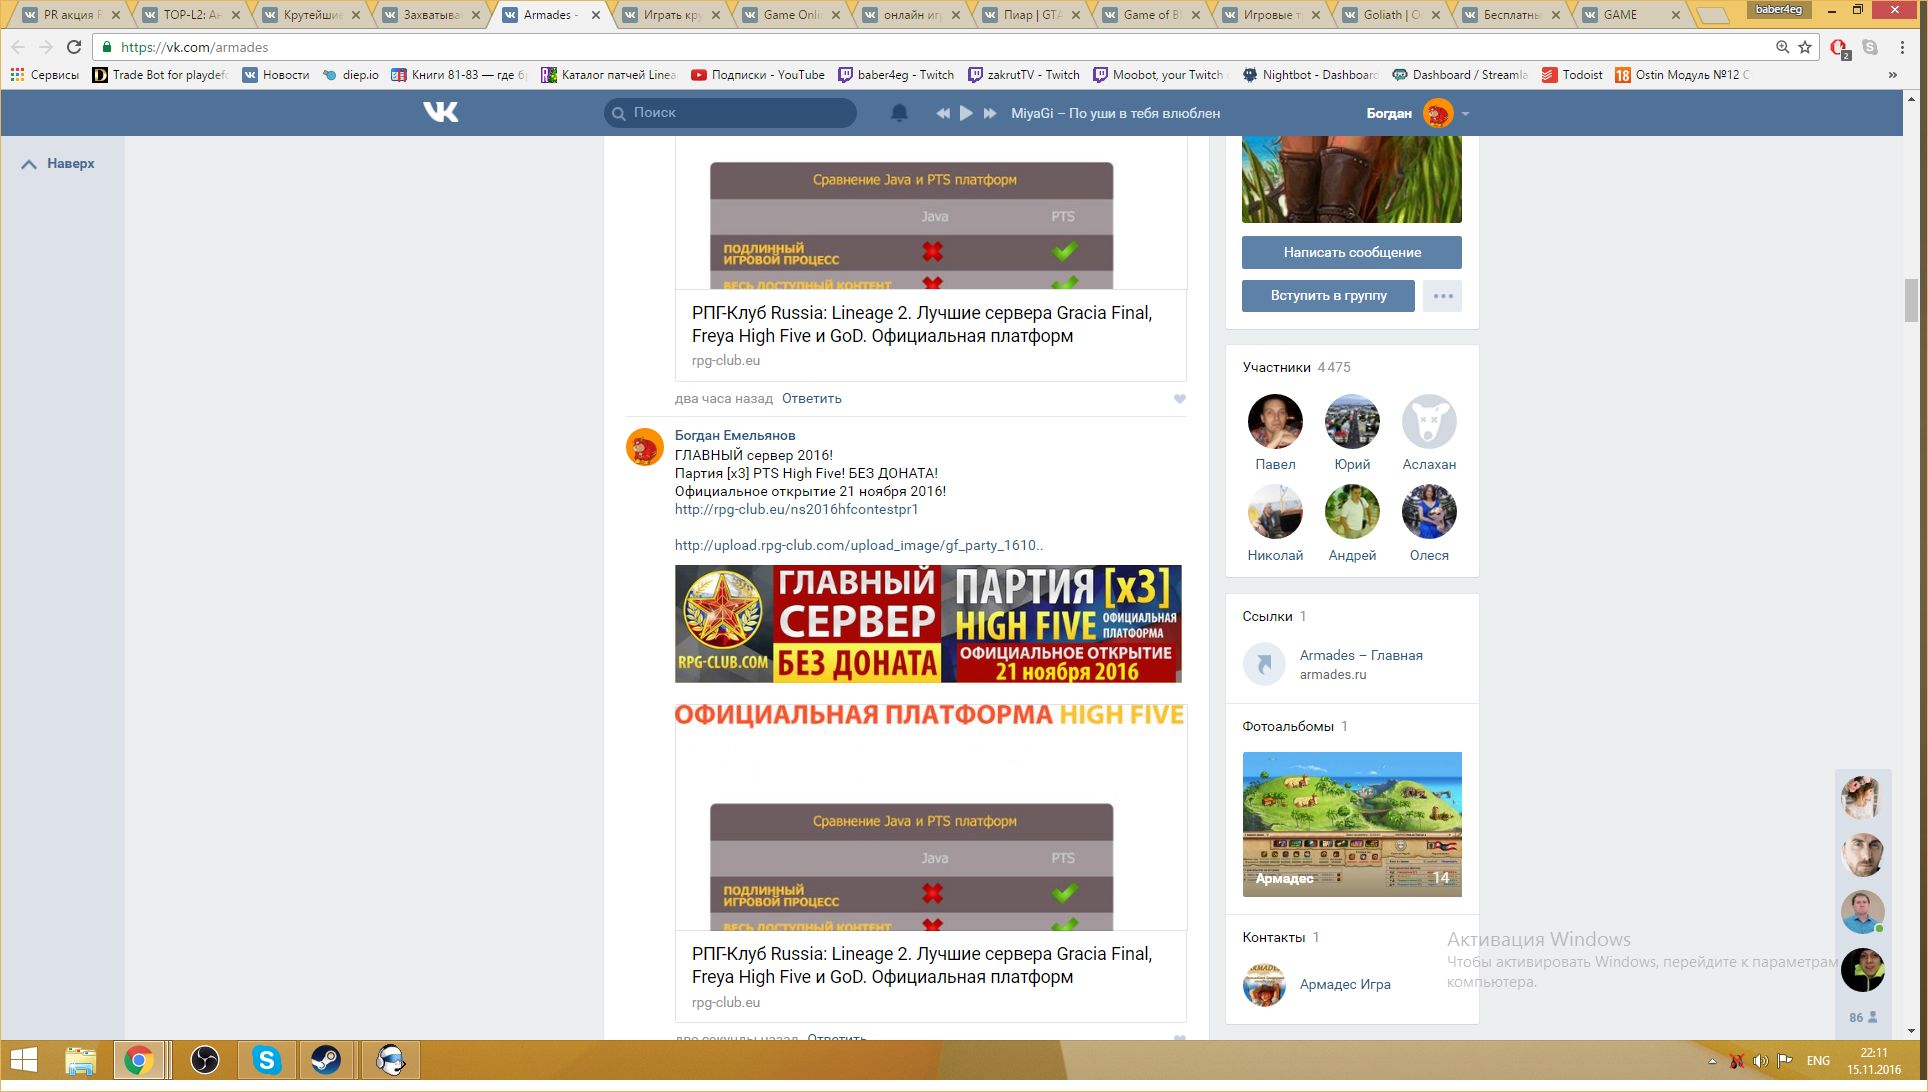Click the red Opera-style extension icon
Image resolution: width=1928 pixels, height=1092 pixels.
(1839, 47)
